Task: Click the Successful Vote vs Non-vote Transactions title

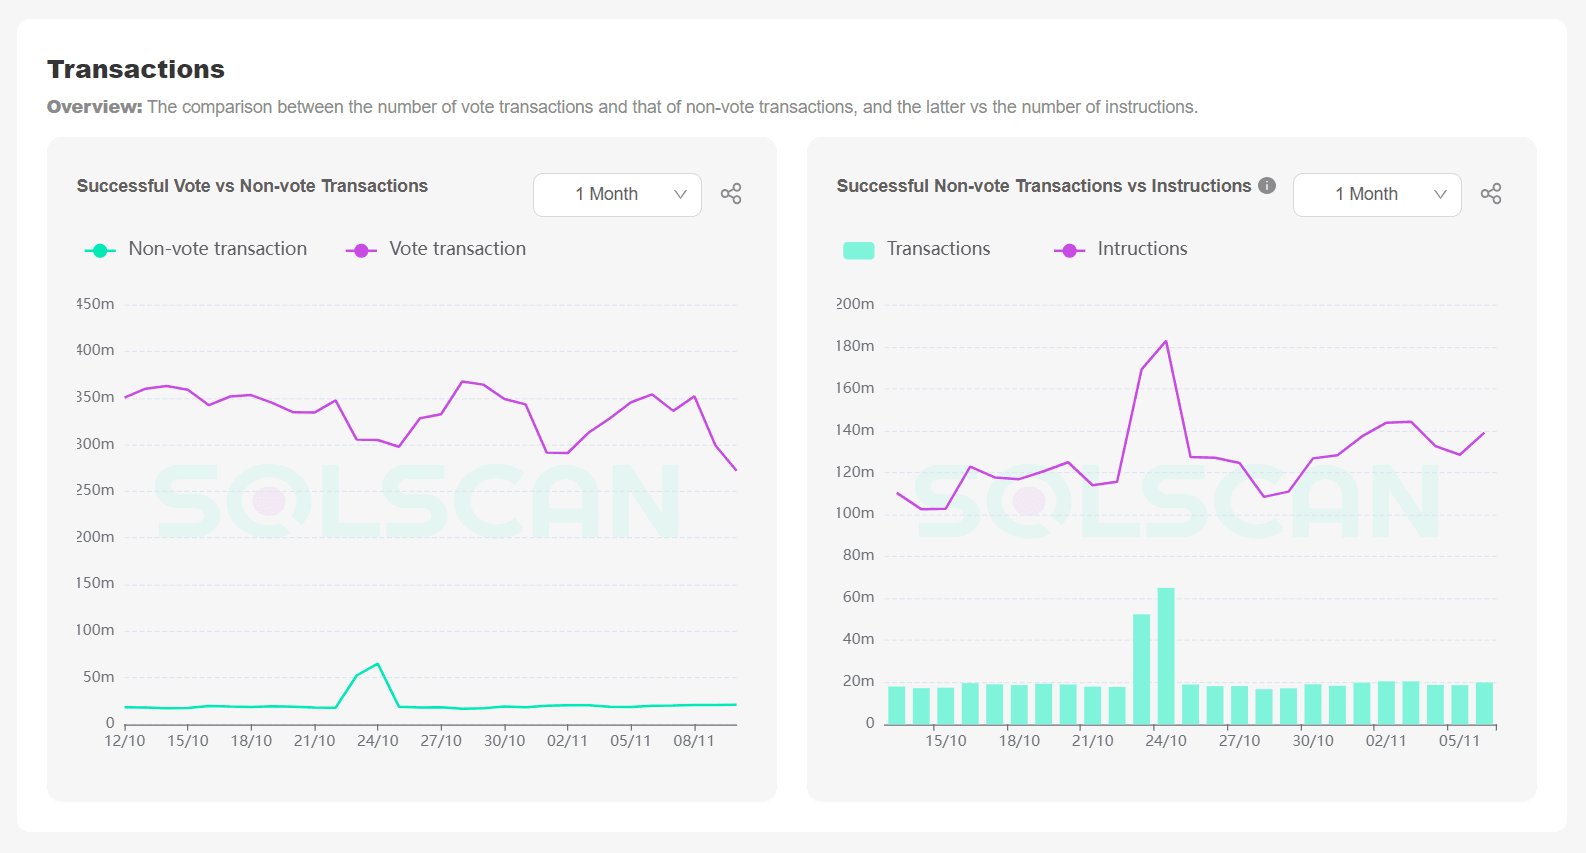Action: 252,185
